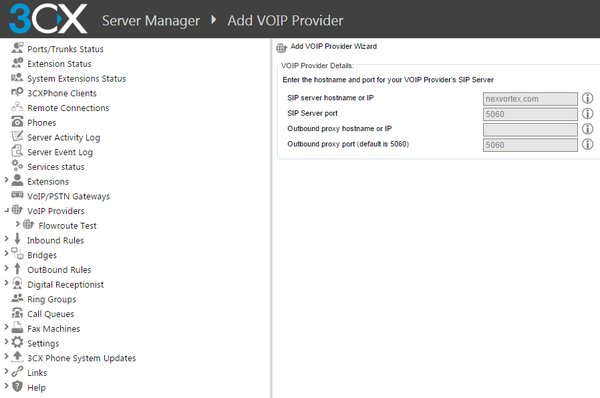This screenshot has height=398, width=600.
Task: Click the Server Activity Log icon
Action: pos(17,136)
